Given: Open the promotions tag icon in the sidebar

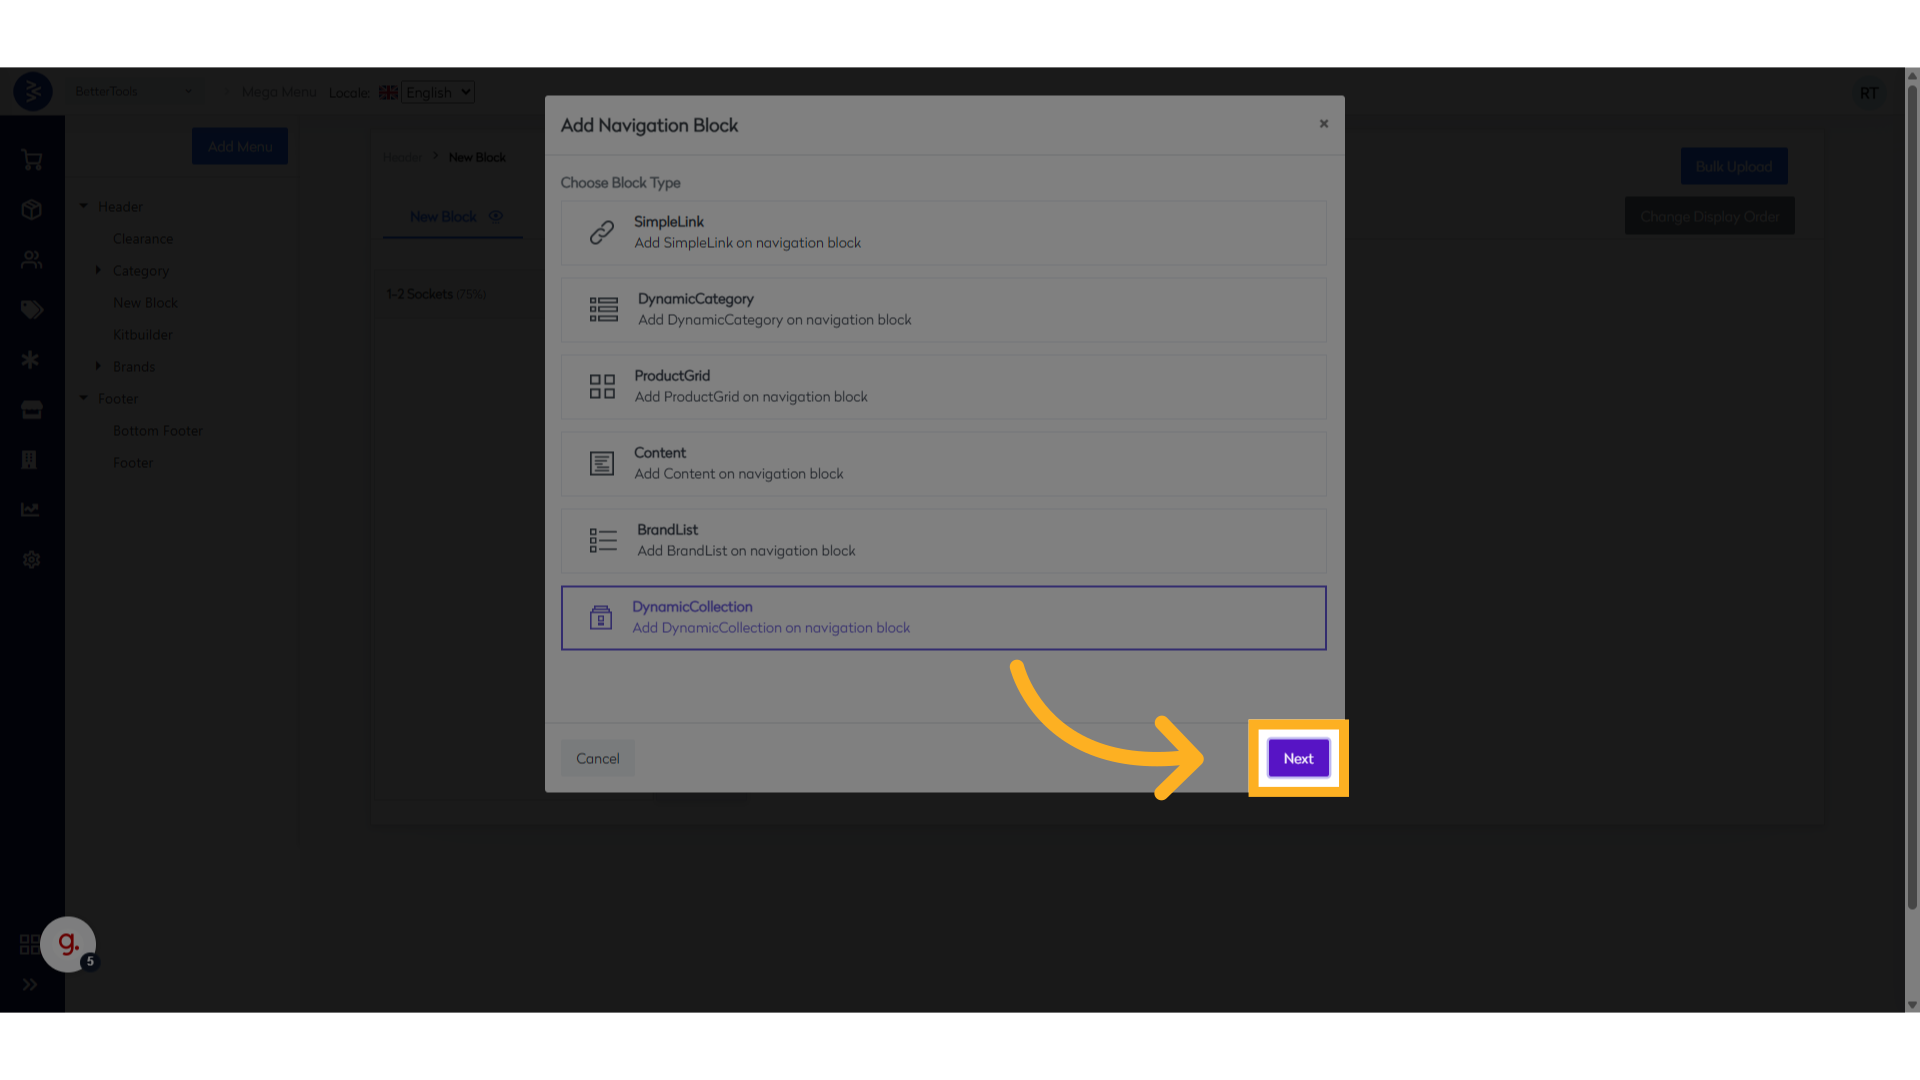Looking at the screenshot, I should tap(31, 310).
